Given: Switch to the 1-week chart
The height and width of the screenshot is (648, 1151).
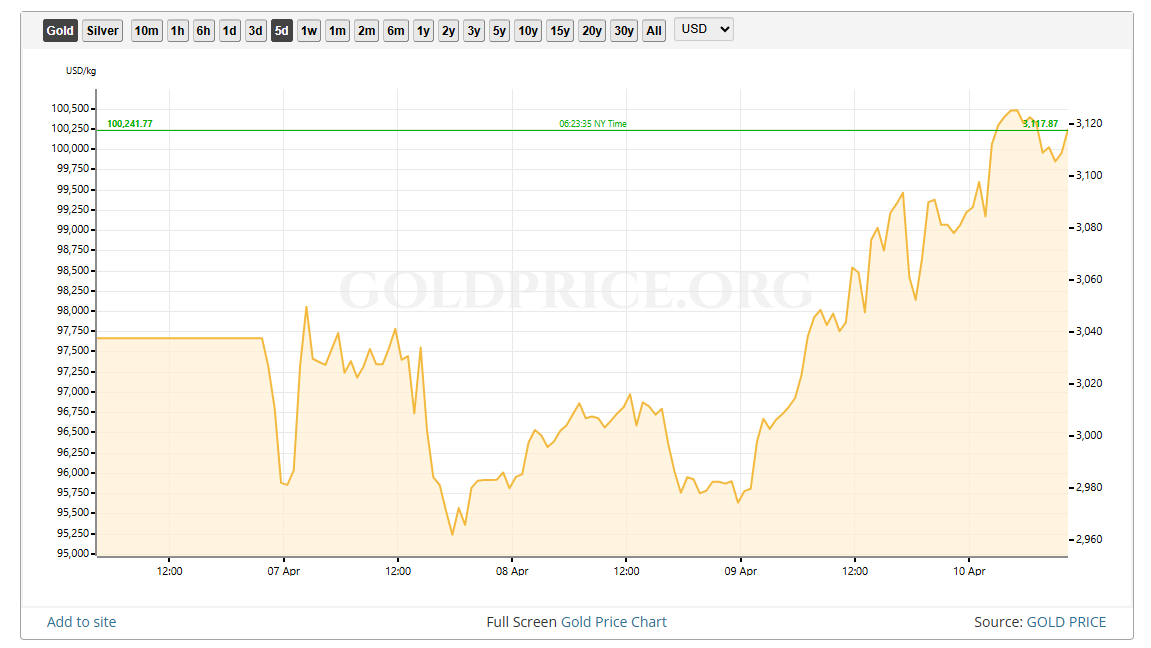Looking at the screenshot, I should click(308, 30).
